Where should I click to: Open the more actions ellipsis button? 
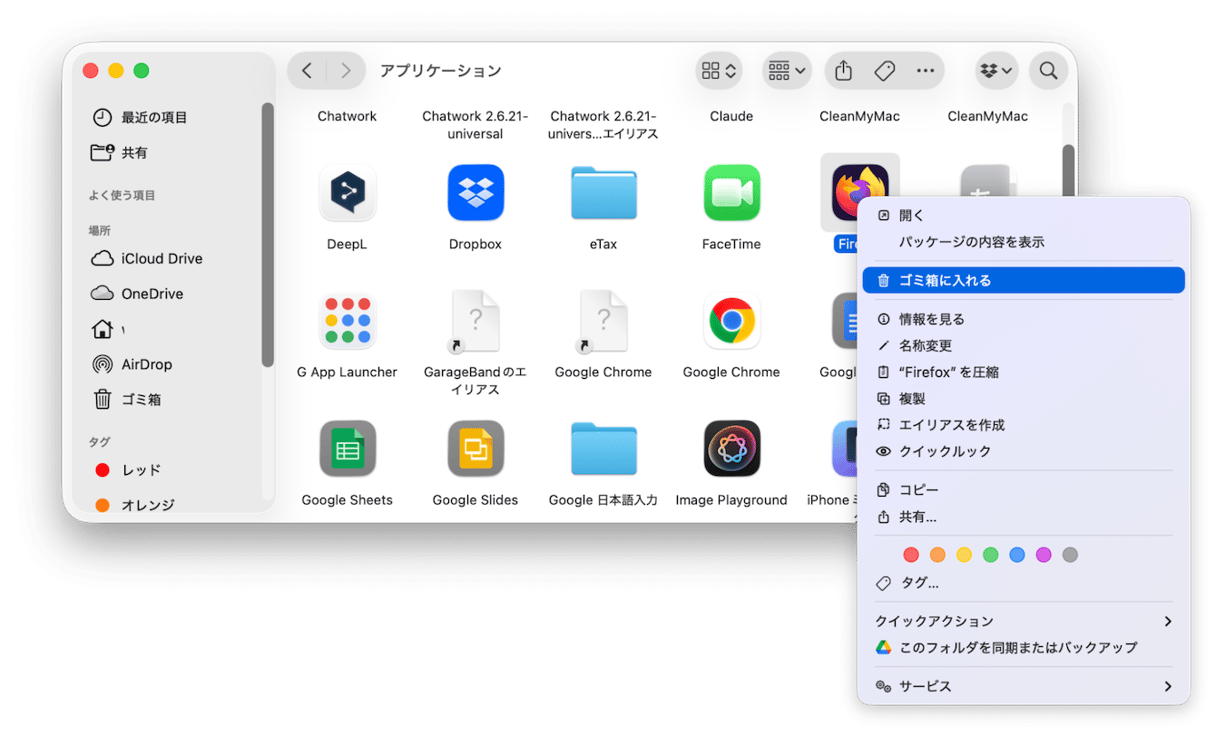click(925, 70)
